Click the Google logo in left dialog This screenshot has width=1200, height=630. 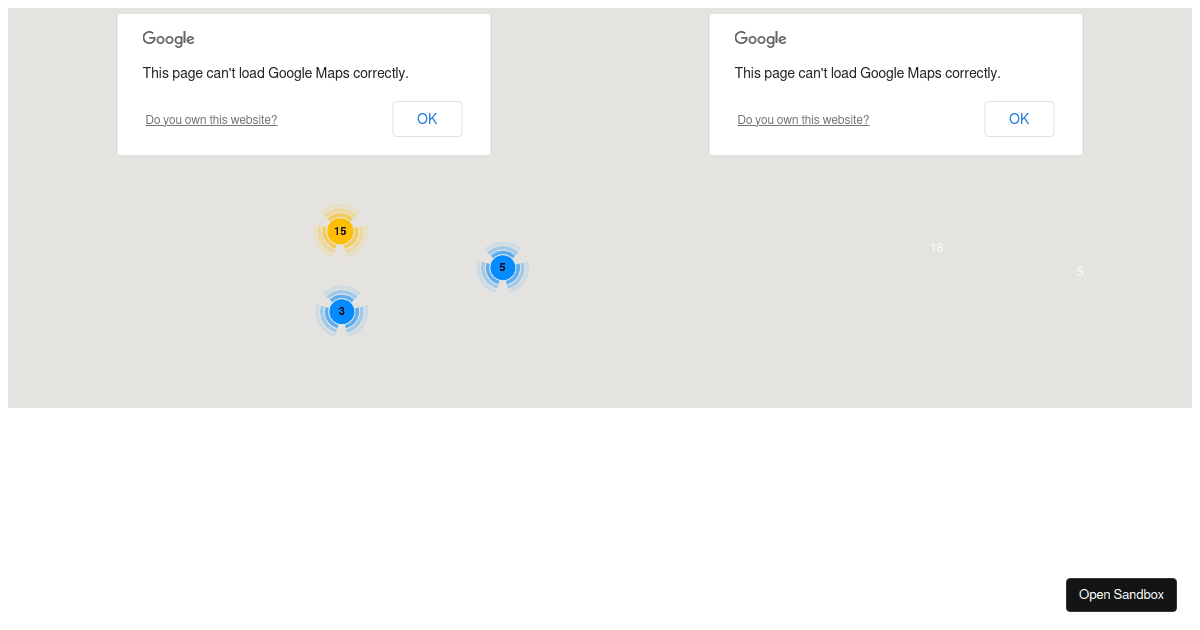click(168, 39)
